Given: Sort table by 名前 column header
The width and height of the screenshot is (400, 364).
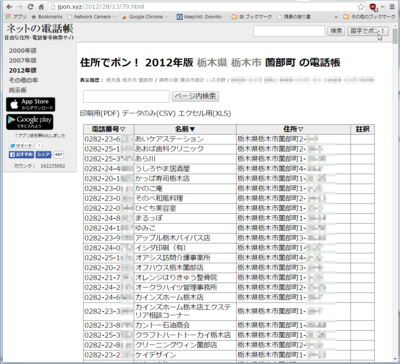Looking at the screenshot, I should click(x=185, y=129).
